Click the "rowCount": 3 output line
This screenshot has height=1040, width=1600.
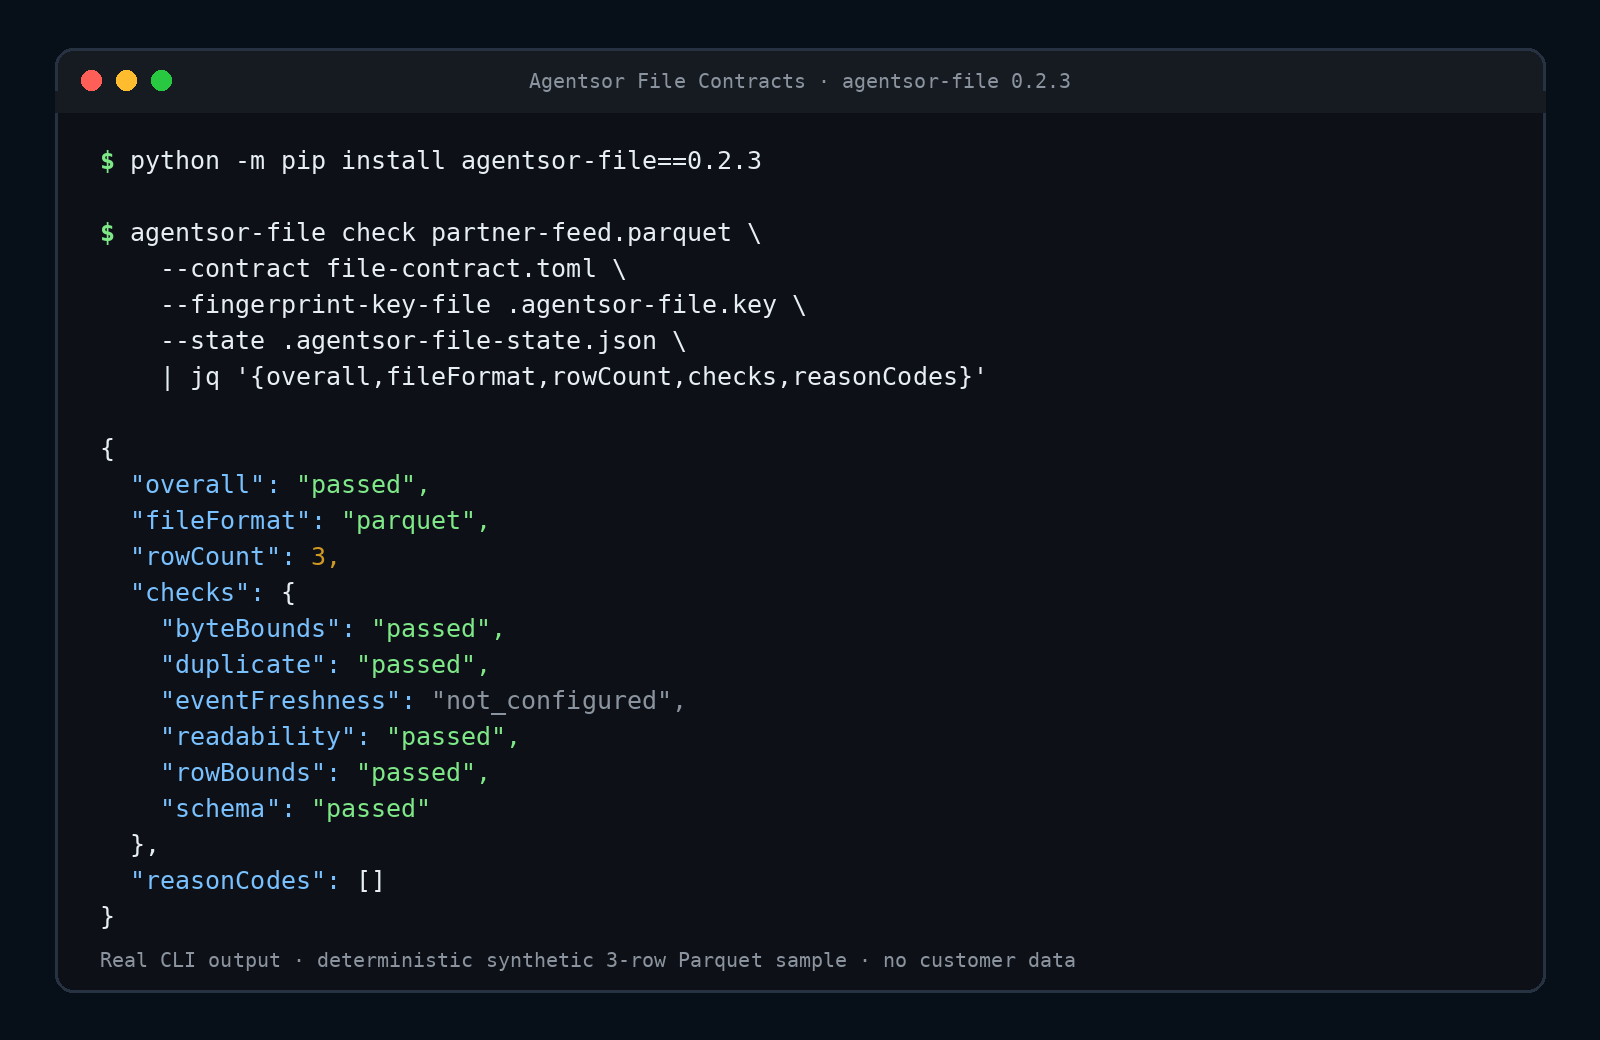click(236, 557)
